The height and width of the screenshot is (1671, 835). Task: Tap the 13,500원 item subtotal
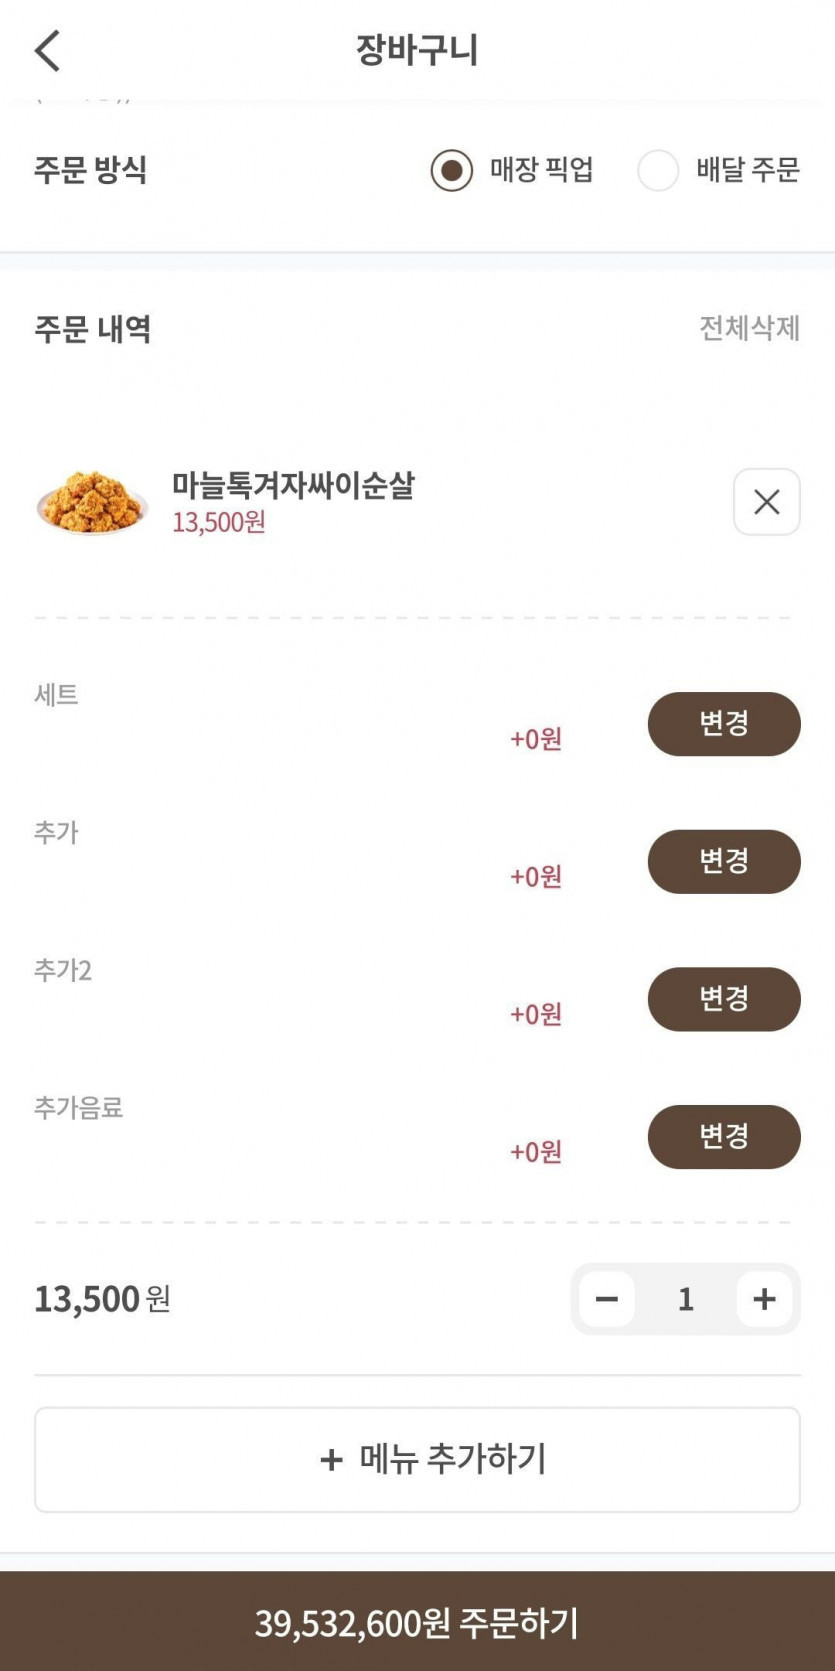coord(102,1299)
